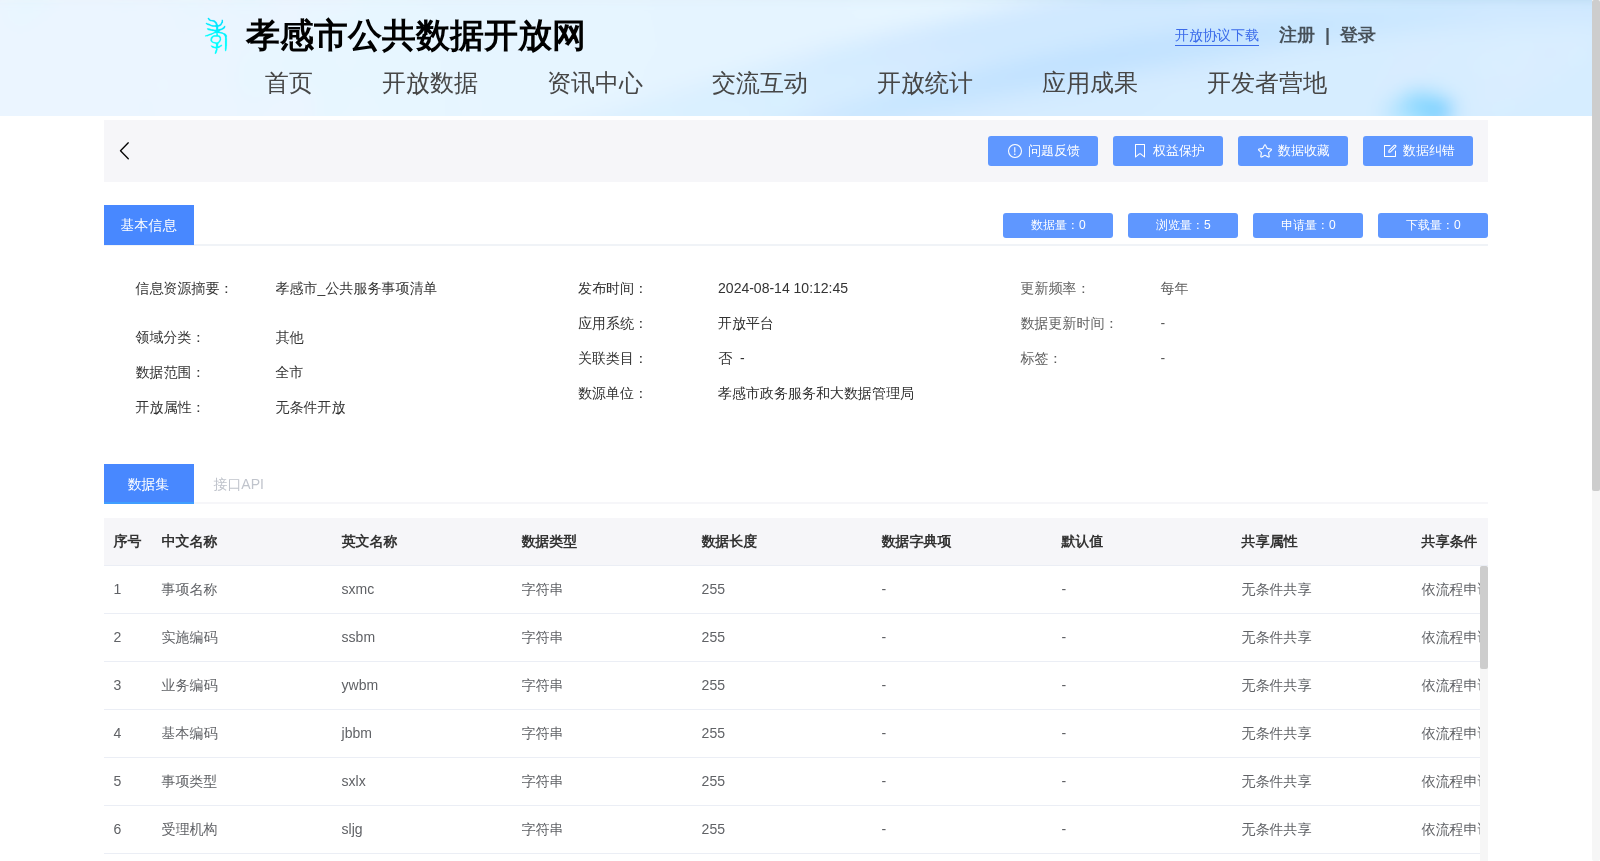This screenshot has height=861, width=1600.
Task: Click the 孝感市公共数据开放网 site title
Action: click(415, 36)
